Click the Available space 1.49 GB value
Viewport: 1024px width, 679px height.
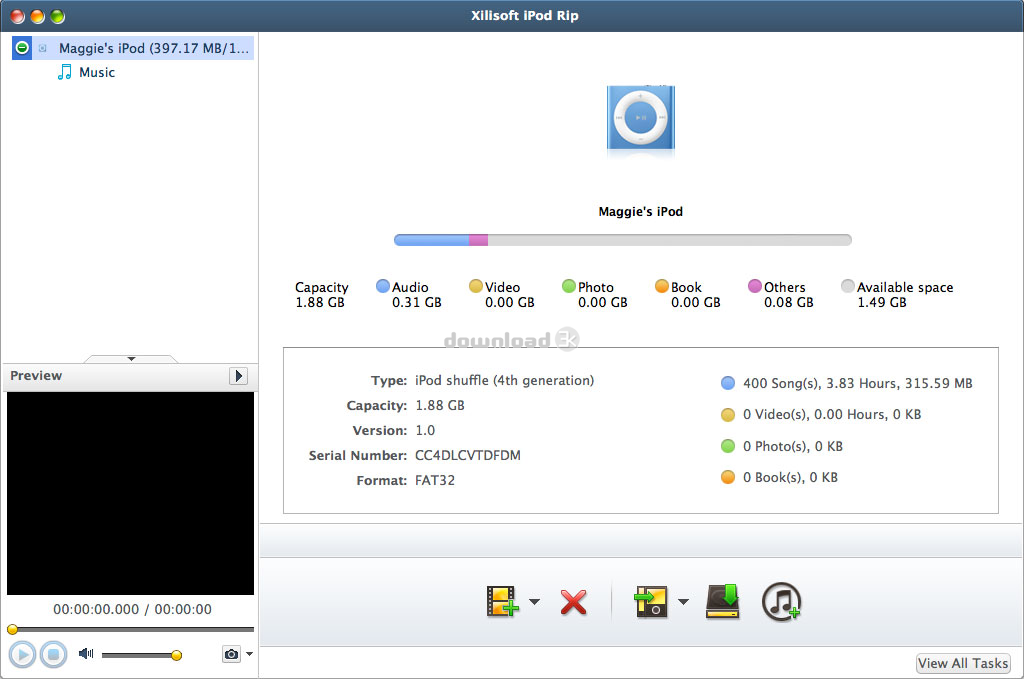click(882, 302)
